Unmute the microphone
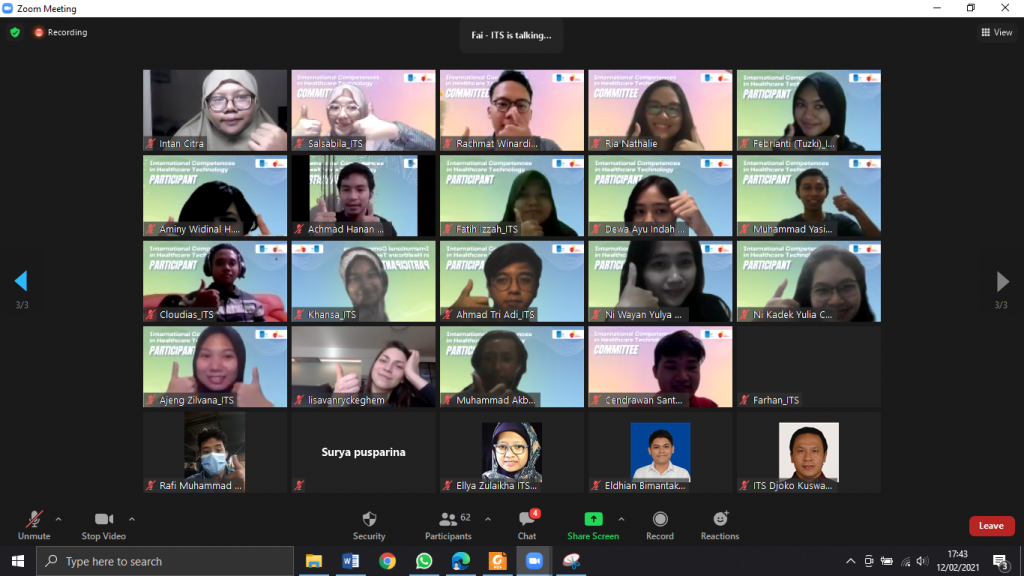This screenshot has width=1024, height=576. [34, 524]
